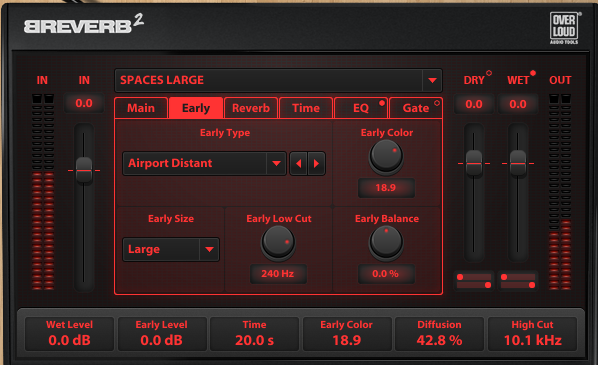The width and height of the screenshot is (598, 365).
Task: Click the BREVERB 2 logo
Action: [84, 24]
